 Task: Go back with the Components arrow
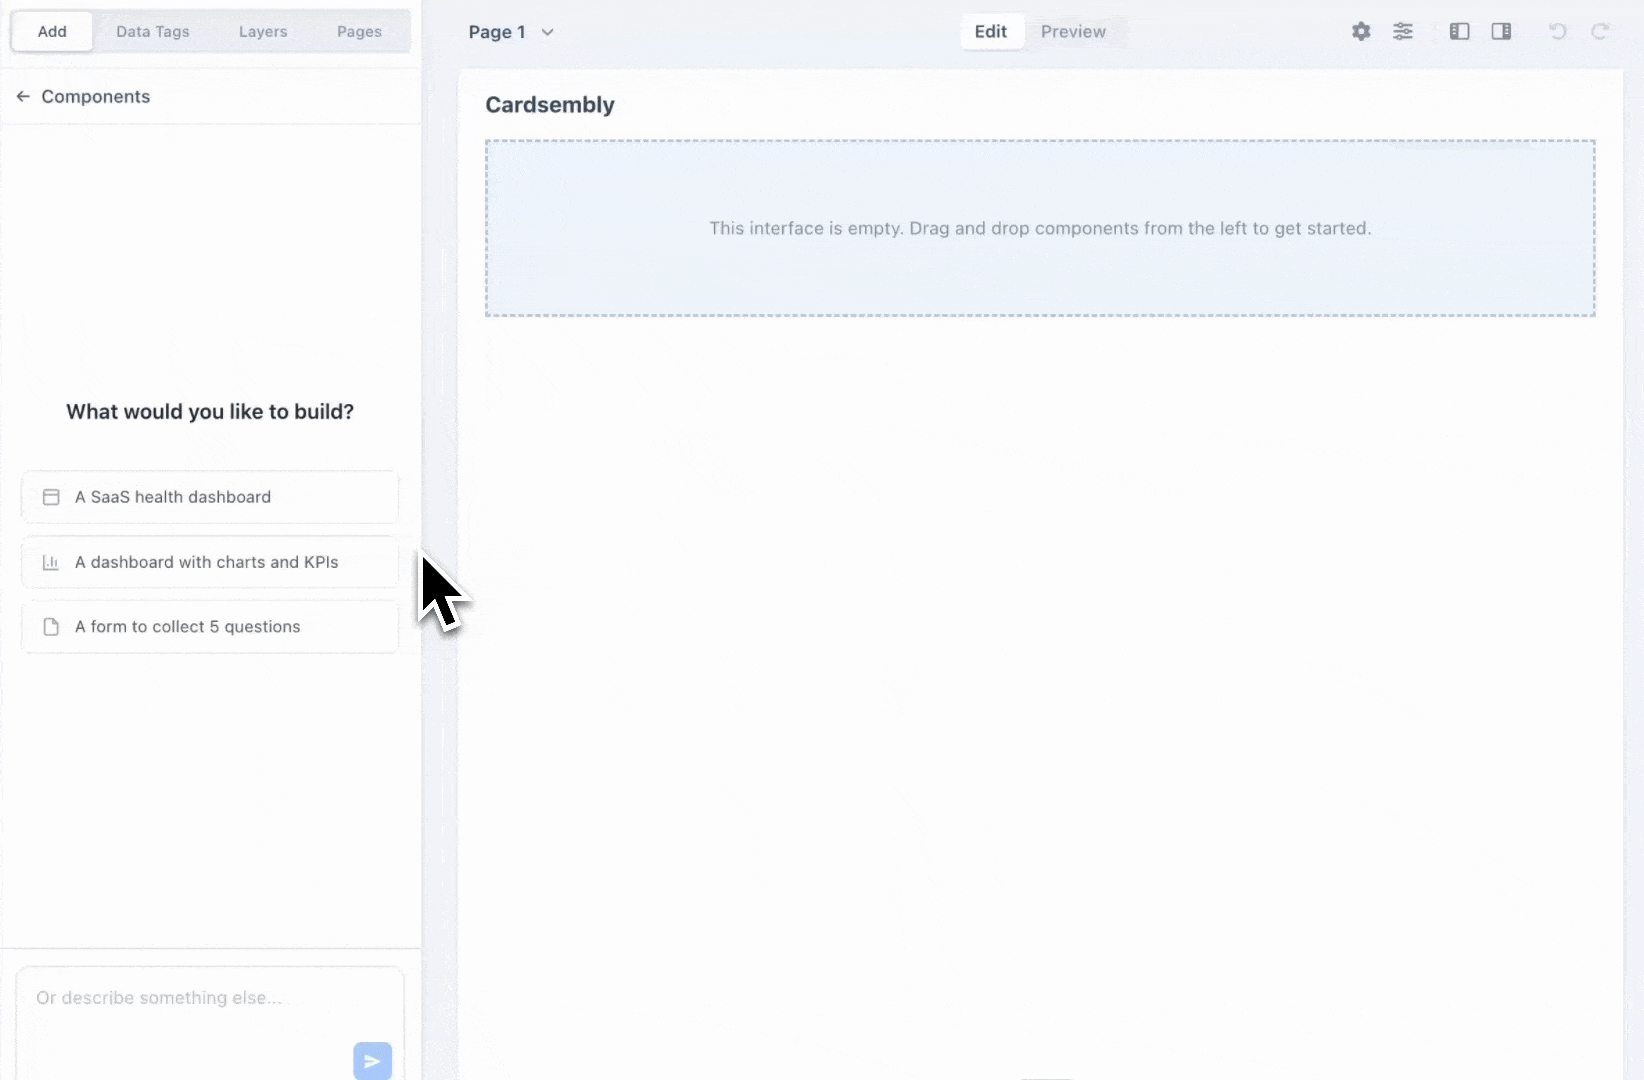point(23,96)
